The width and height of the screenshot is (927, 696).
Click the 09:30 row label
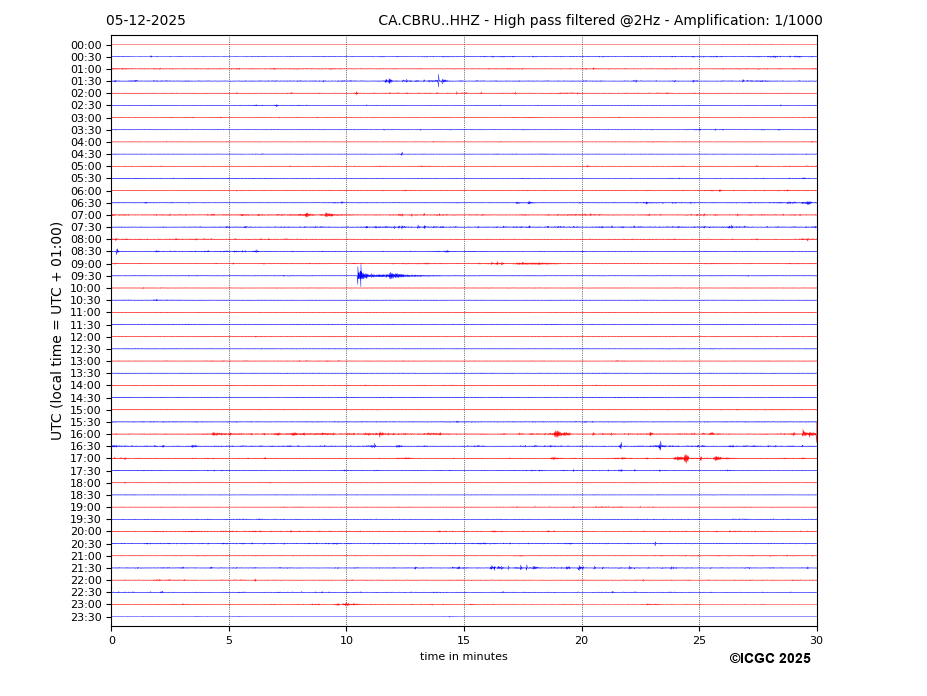pos(86,276)
